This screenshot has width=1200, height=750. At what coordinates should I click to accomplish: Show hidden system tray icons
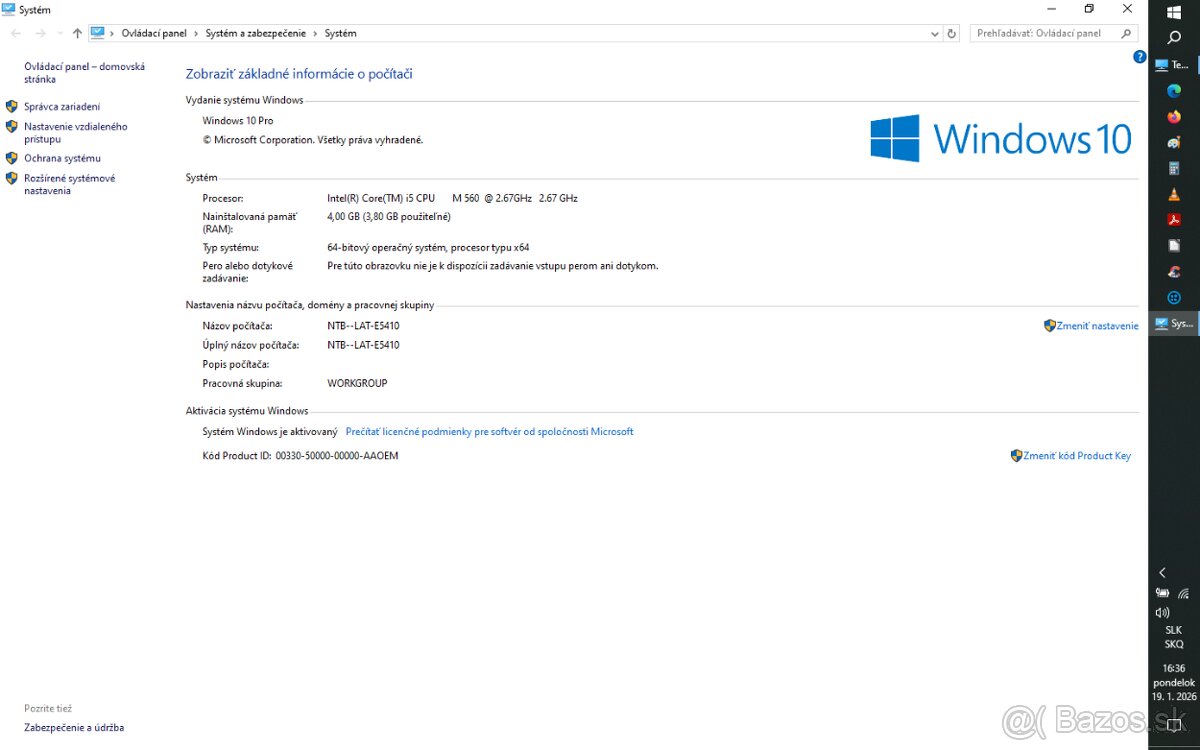(x=1162, y=573)
